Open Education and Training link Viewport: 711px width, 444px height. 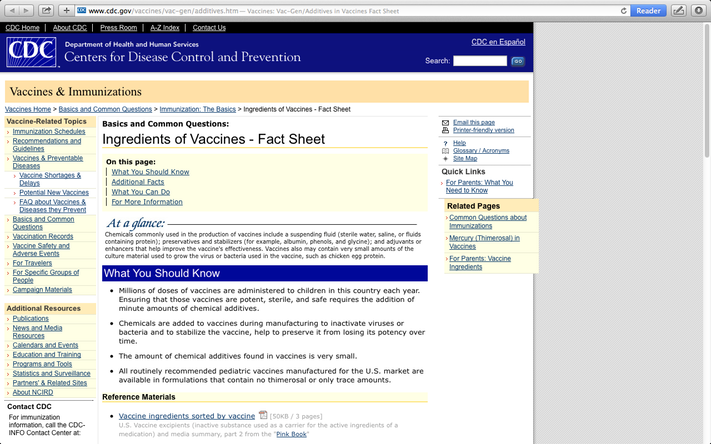(x=47, y=355)
